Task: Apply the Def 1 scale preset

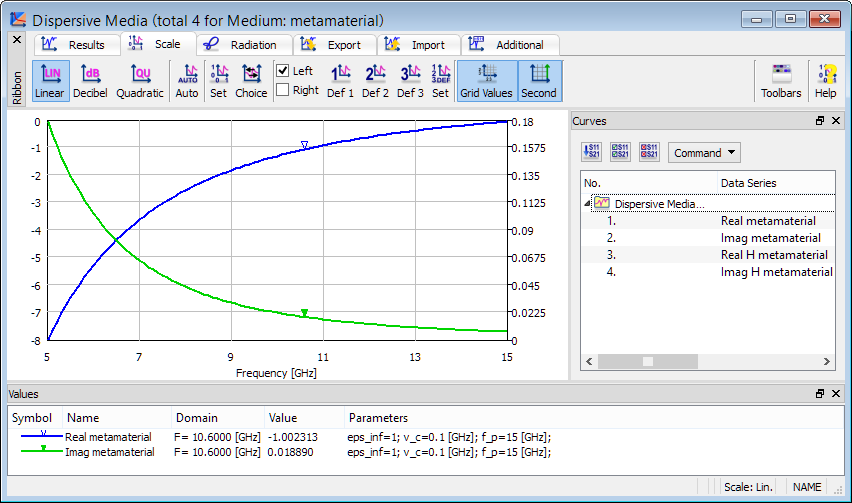Action: (341, 81)
